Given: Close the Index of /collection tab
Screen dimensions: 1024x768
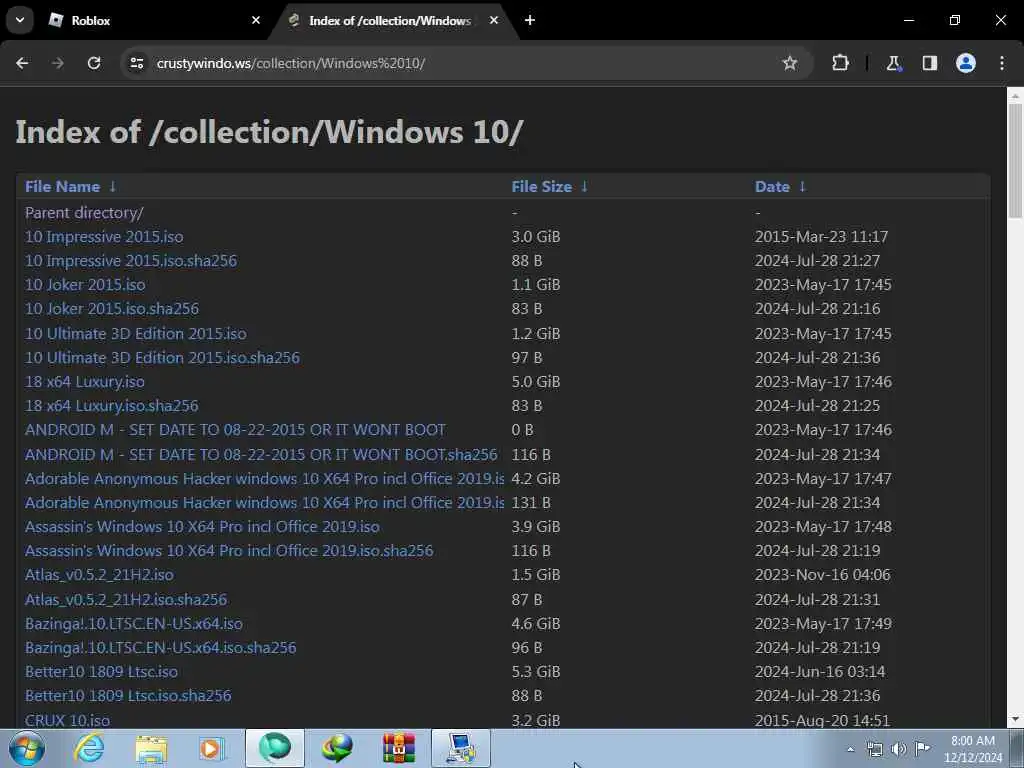Looking at the screenshot, I should (x=494, y=20).
